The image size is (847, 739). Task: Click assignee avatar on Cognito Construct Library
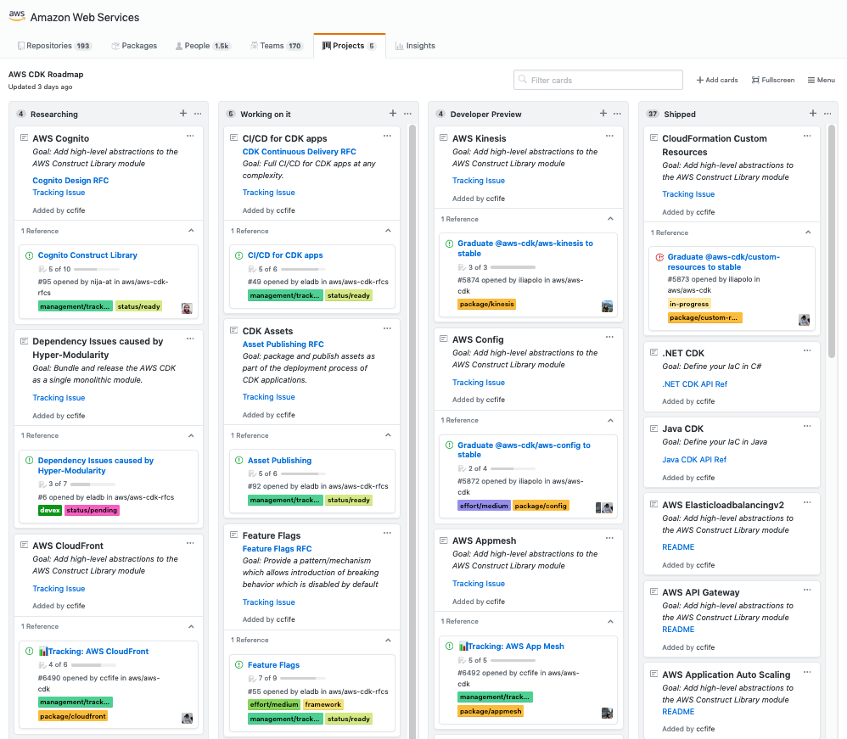tap(187, 308)
